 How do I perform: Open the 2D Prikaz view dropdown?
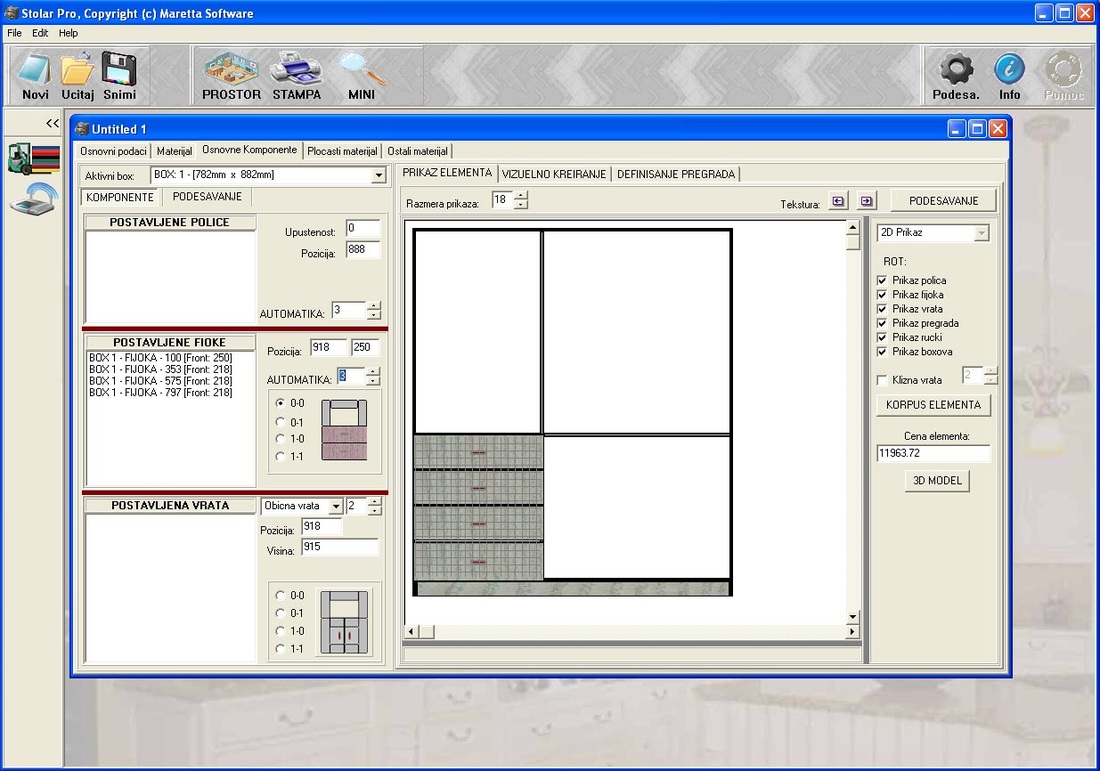point(981,233)
